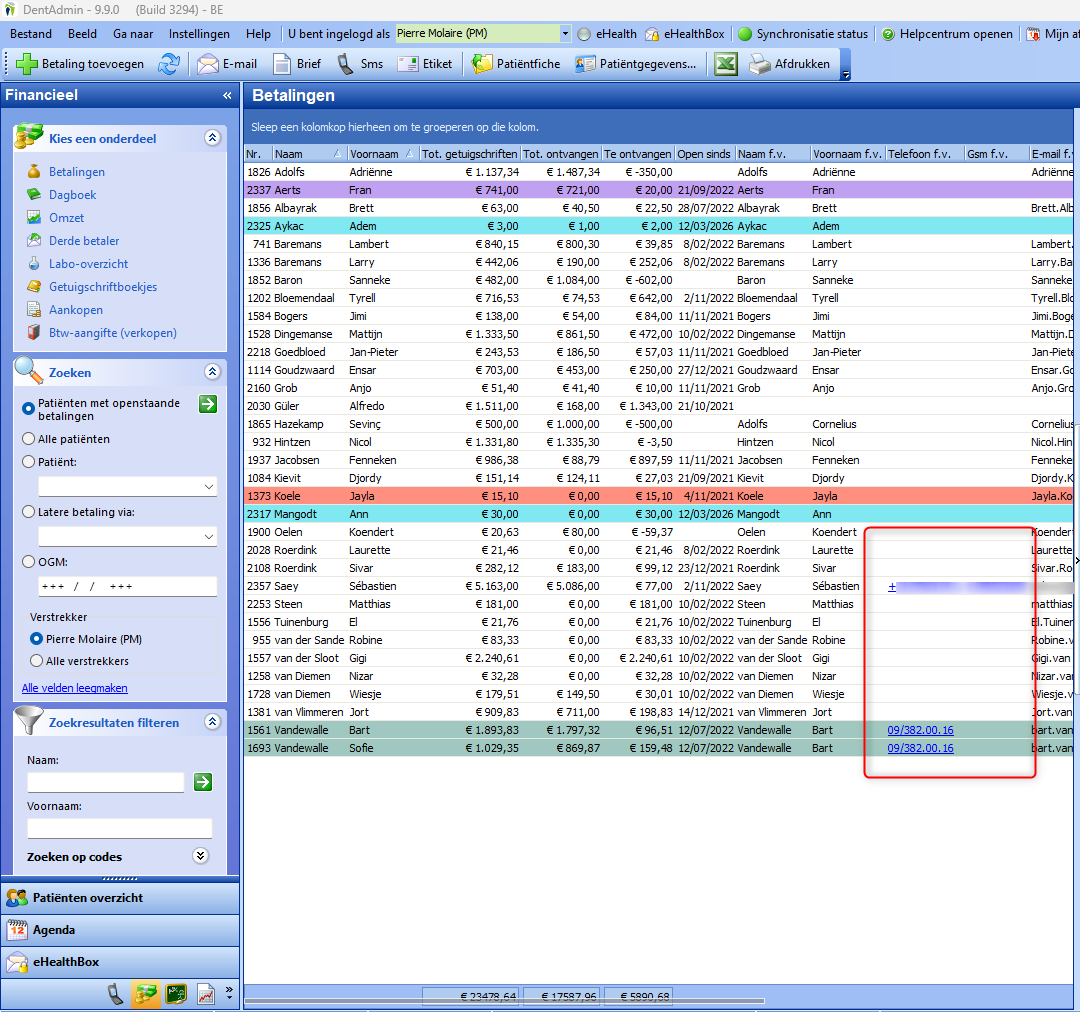Image resolution: width=1080 pixels, height=1012 pixels.
Task: Click the chart document icon in navigation strip
Action: point(206,994)
